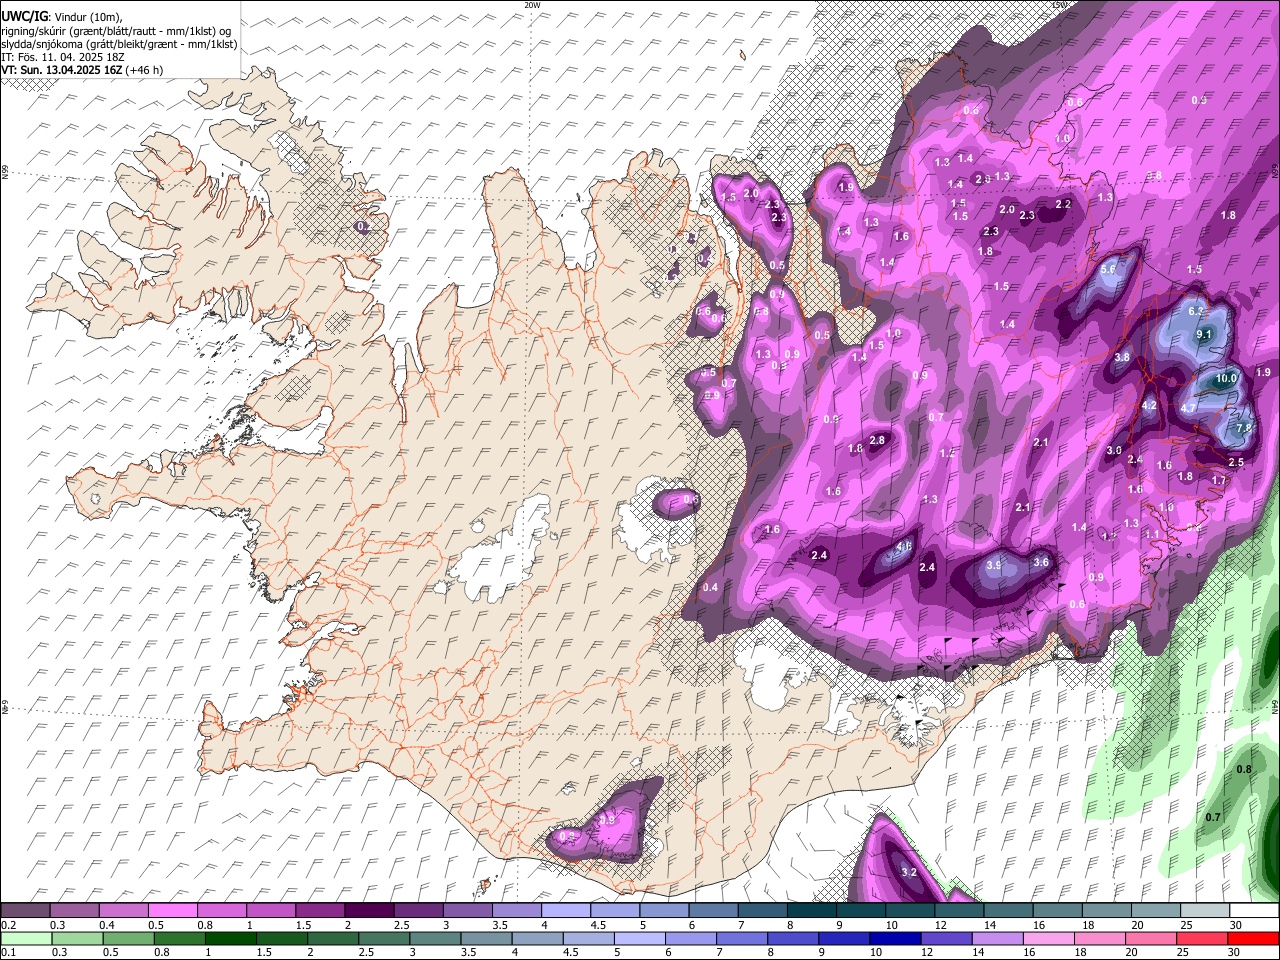Click the deep blue 10 swatch in lower legend
Image resolution: width=1280 pixels, height=960 pixels.
click(x=894, y=938)
